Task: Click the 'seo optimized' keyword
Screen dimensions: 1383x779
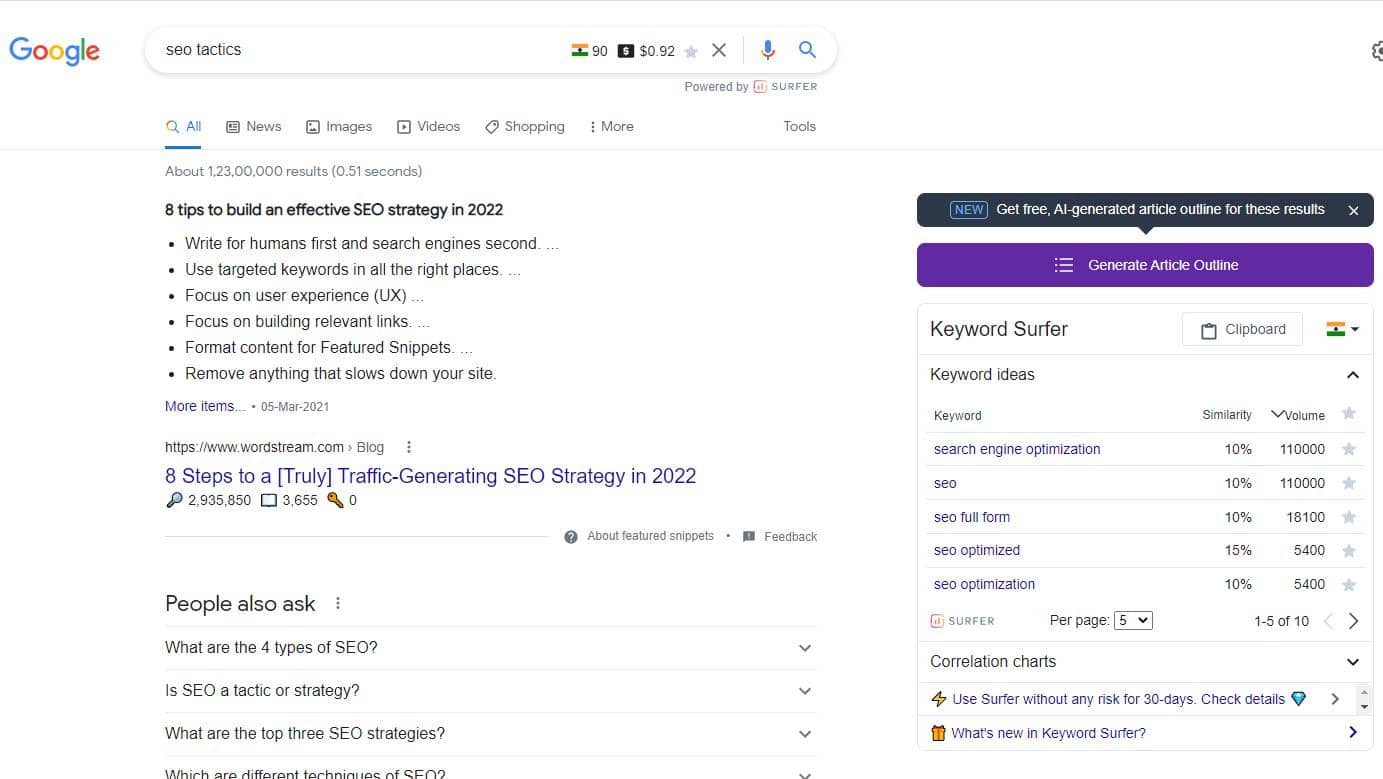Action: (977, 550)
